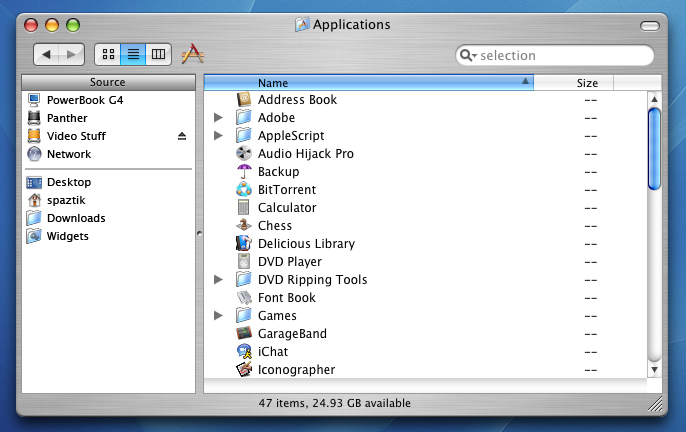Open the Network globe icon

(34, 154)
